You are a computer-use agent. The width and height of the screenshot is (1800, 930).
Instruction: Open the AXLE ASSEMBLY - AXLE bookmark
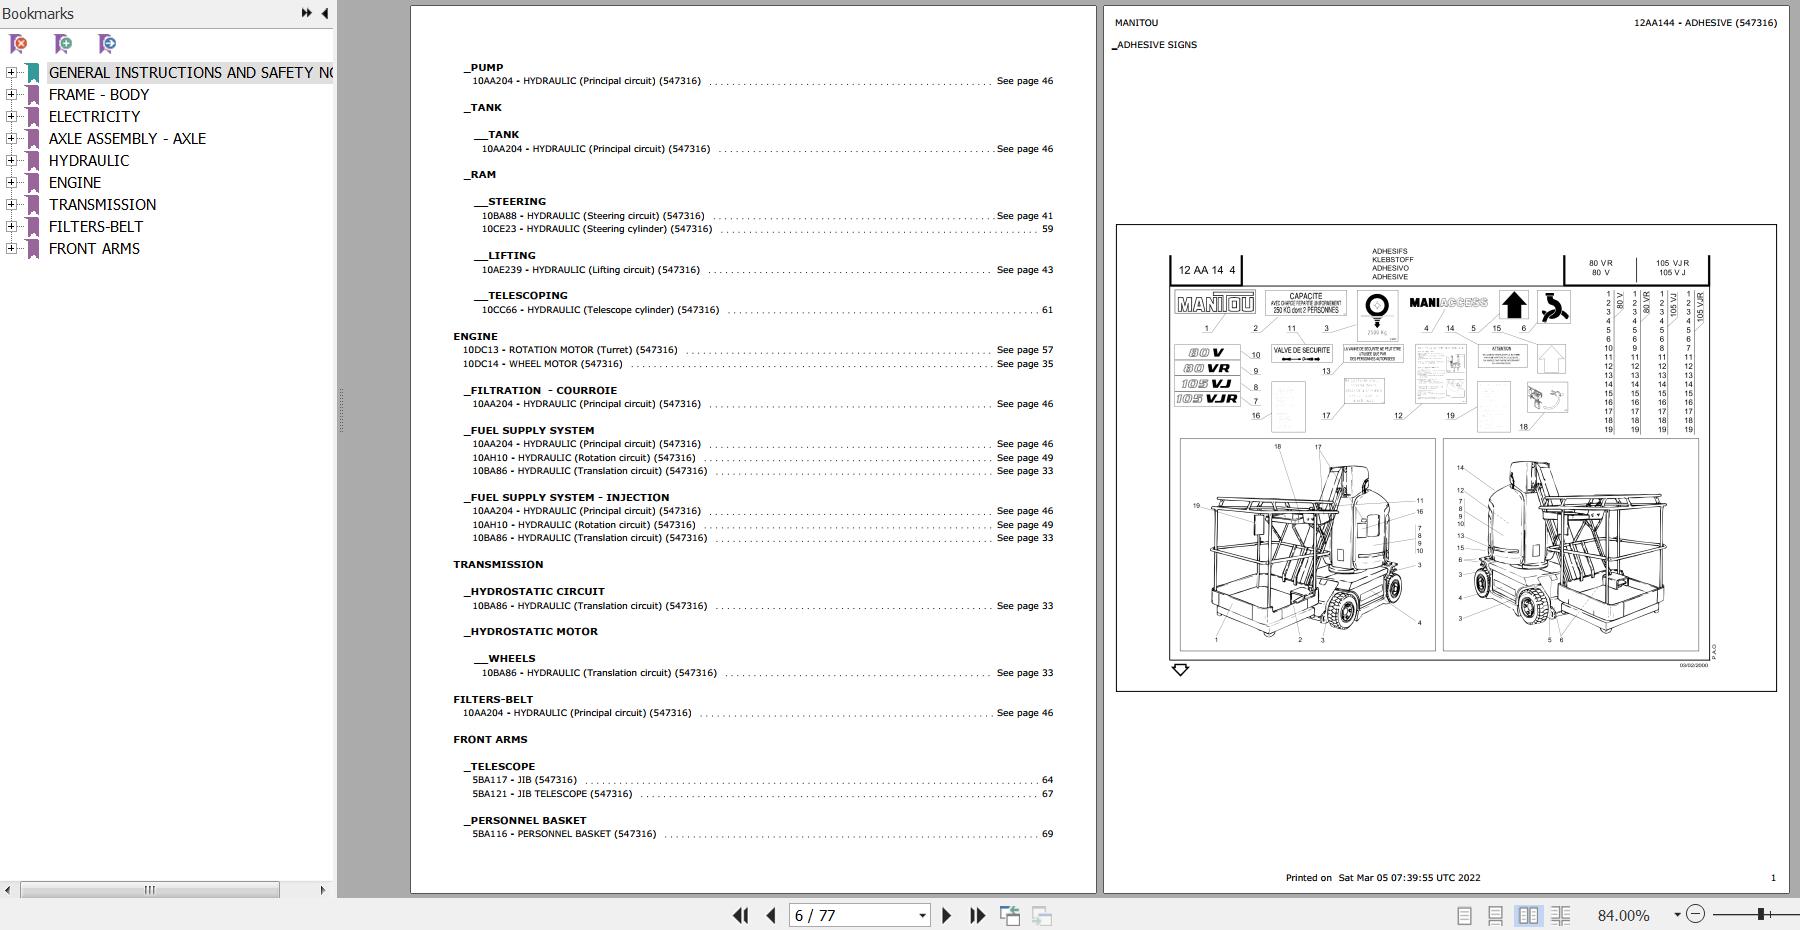pyautogui.click(x=127, y=139)
